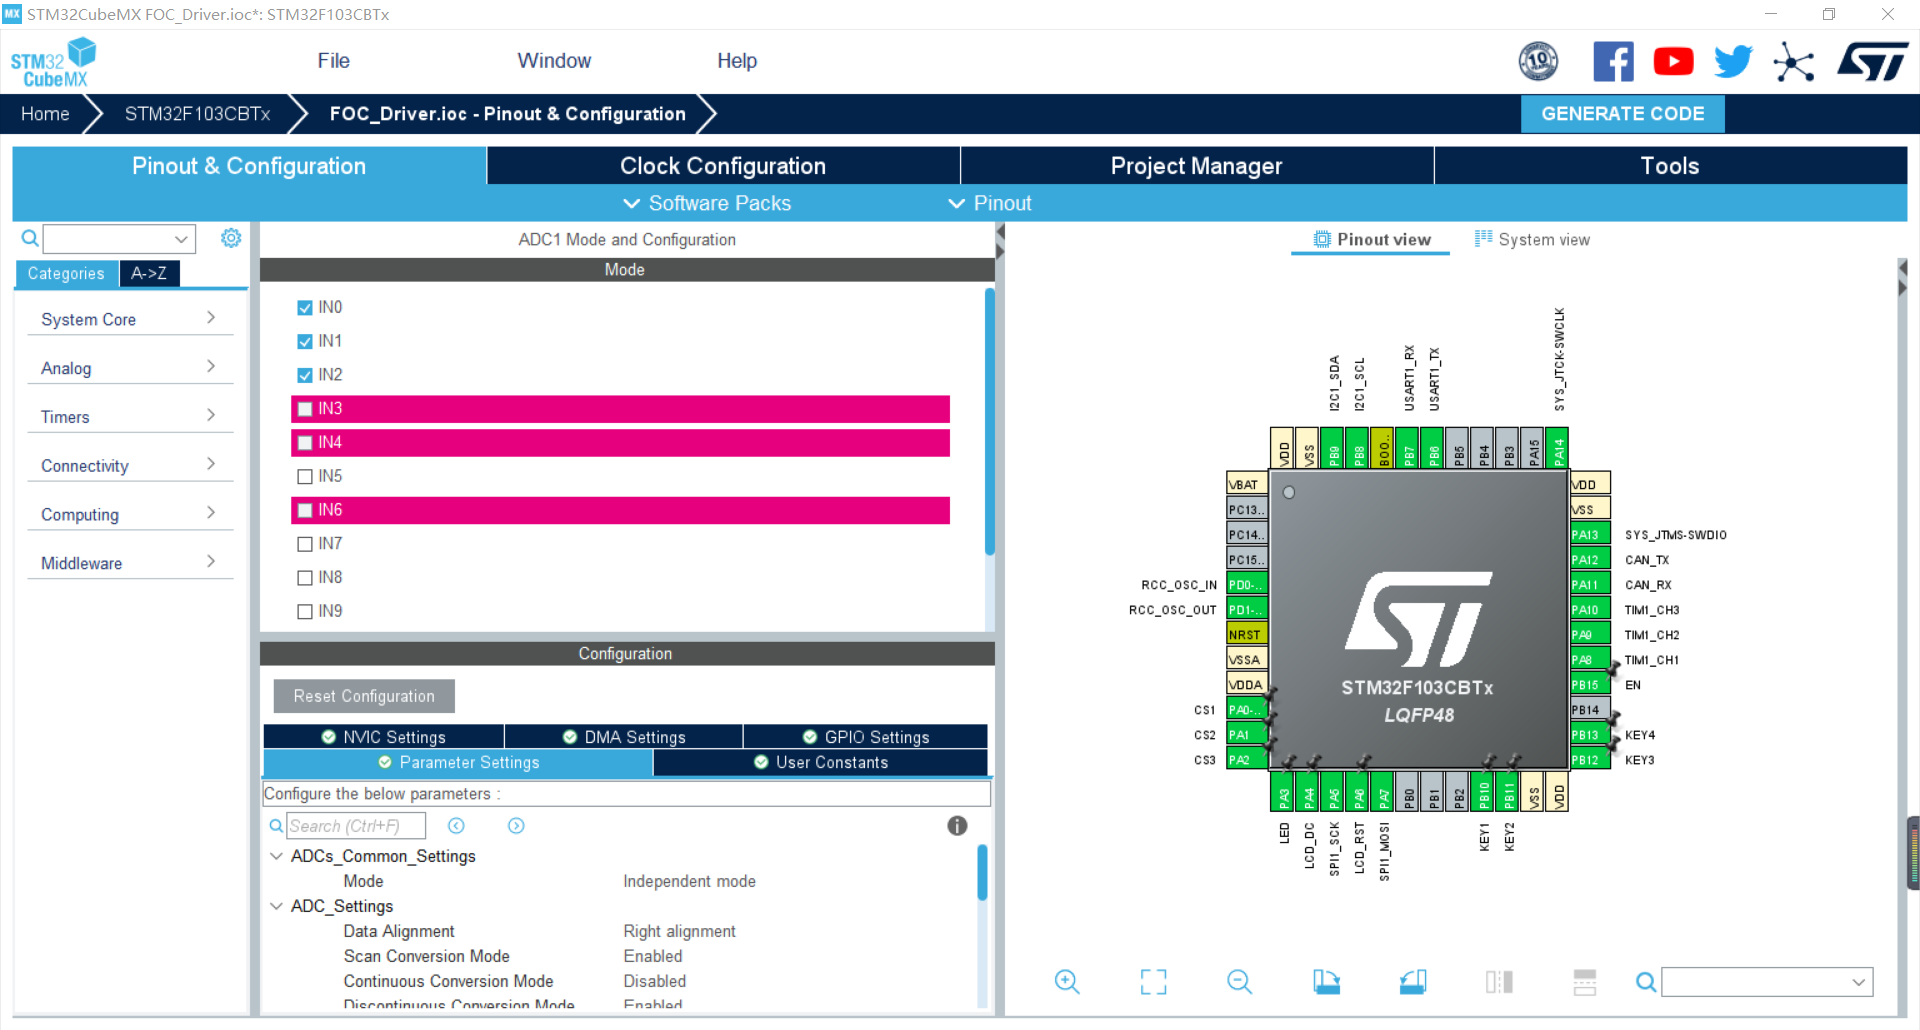
Task: Click the parameter list vertical scrollbar
Action: tap(982, 872)
